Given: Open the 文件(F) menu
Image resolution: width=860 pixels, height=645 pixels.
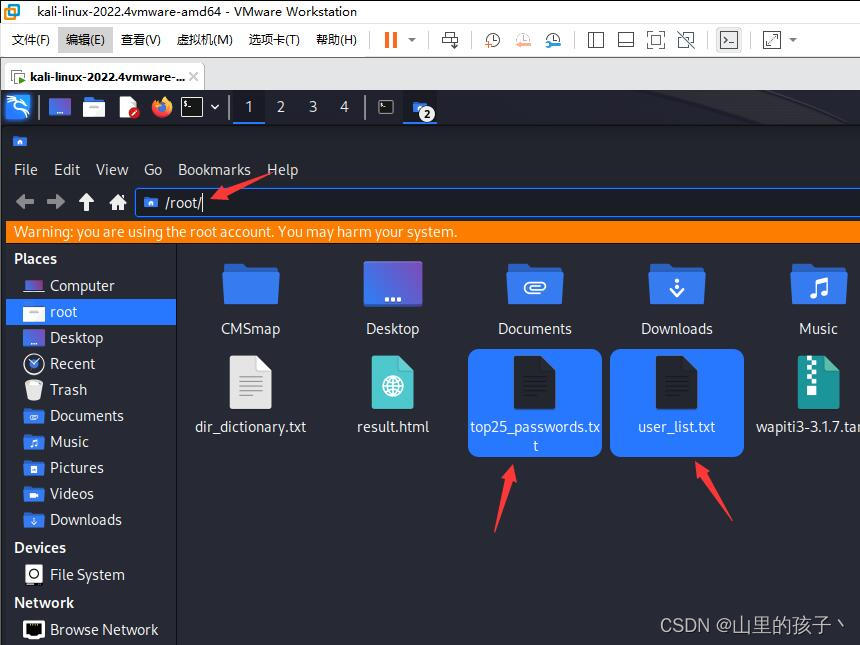Looking at the screenshot, I should pyautogui.click(x=31, y=40).
